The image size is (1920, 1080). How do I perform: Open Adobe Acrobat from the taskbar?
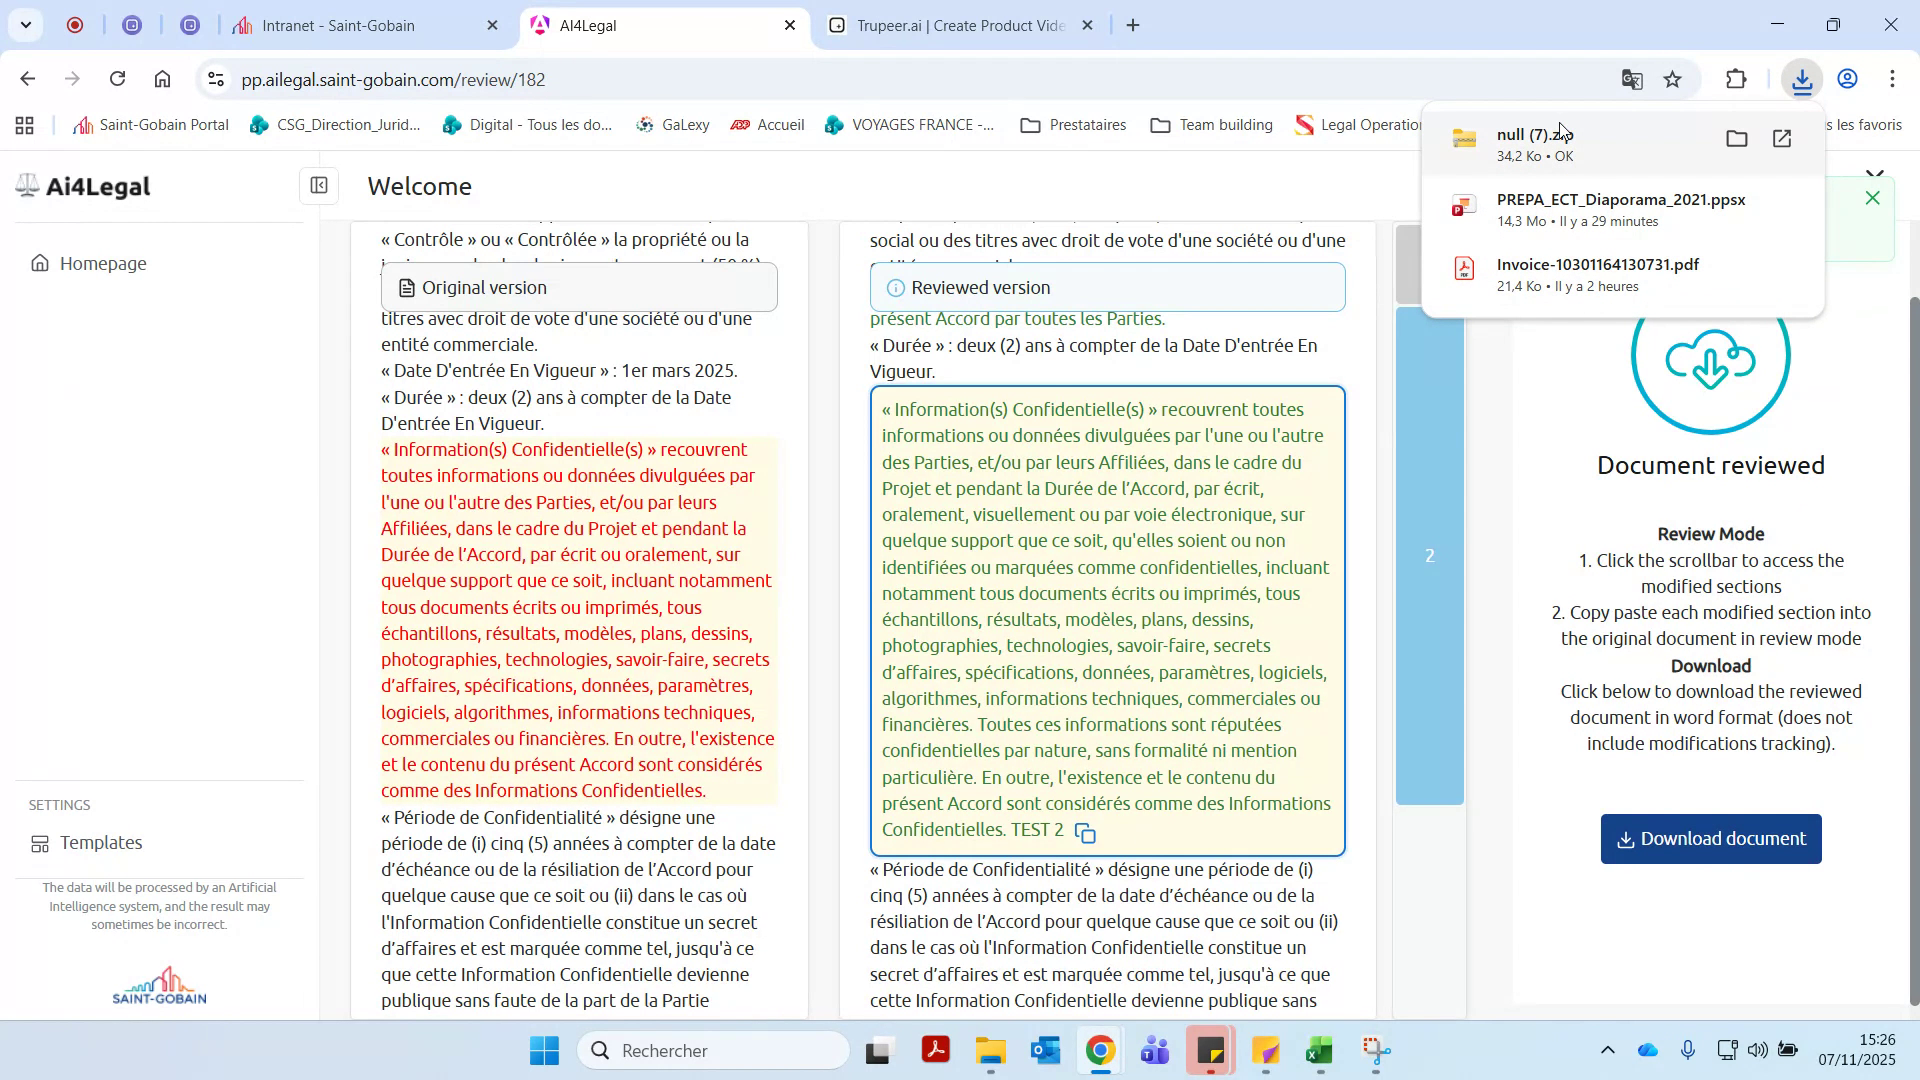tap(936, 1051)
